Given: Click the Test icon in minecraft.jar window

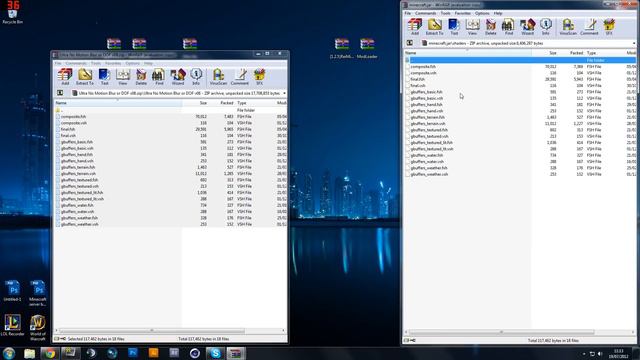Looking at the screenshot, I should (454, 27).
